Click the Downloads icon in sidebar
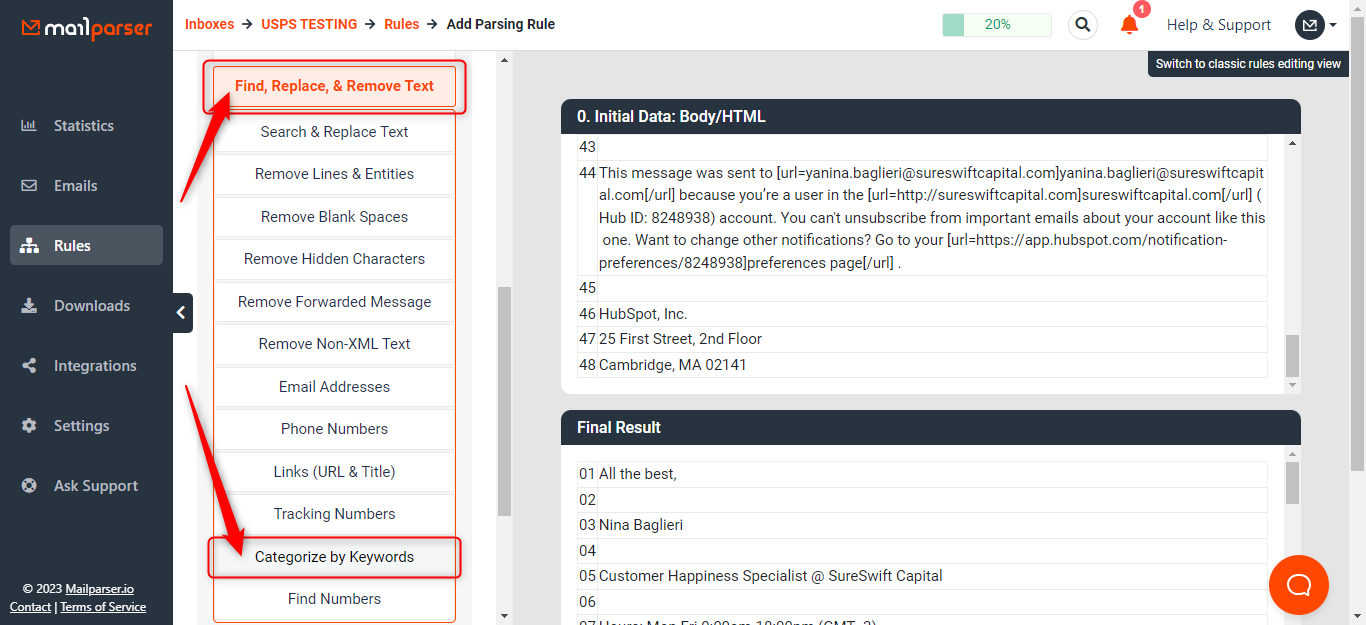 pos(30,306)
